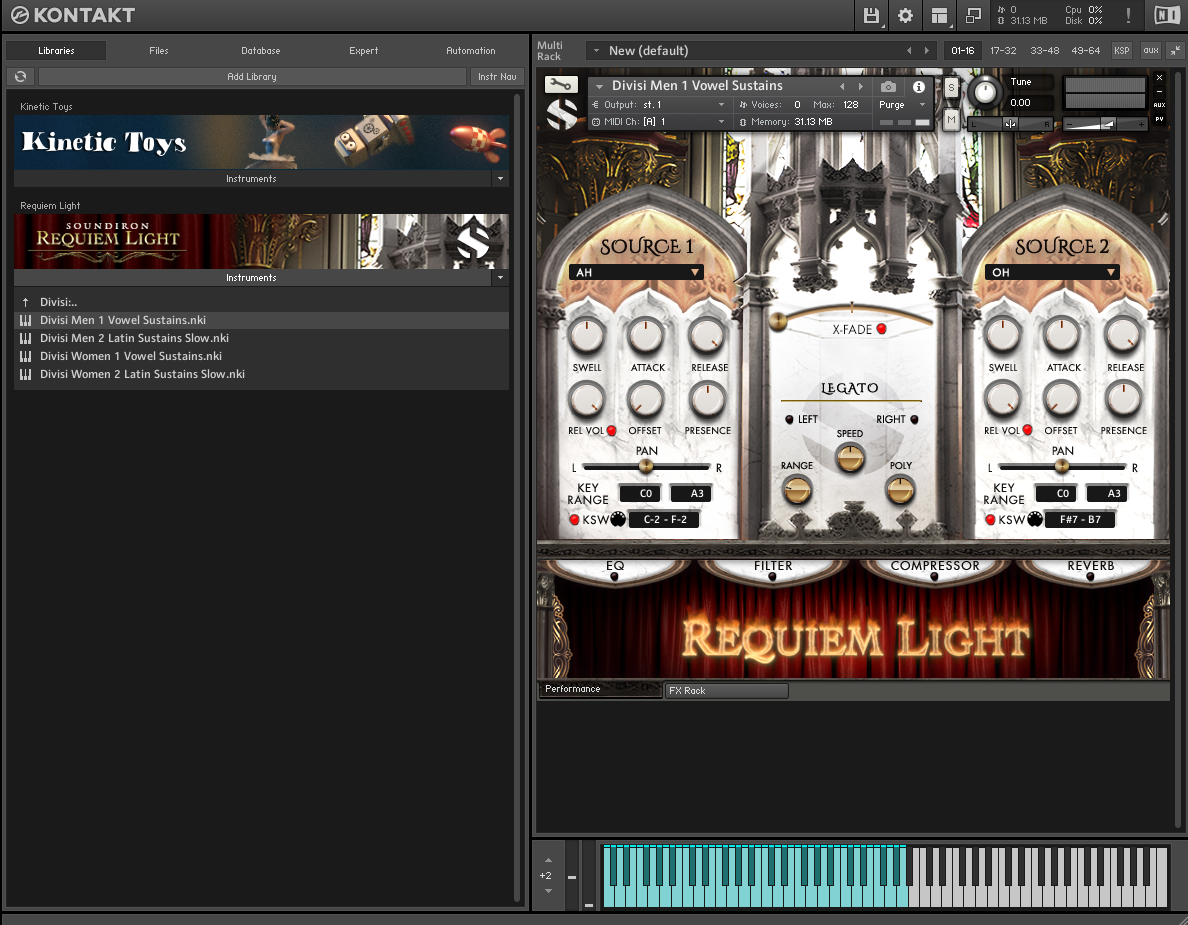Expand Requiem Light Instruments dropdown arrow

500,278
